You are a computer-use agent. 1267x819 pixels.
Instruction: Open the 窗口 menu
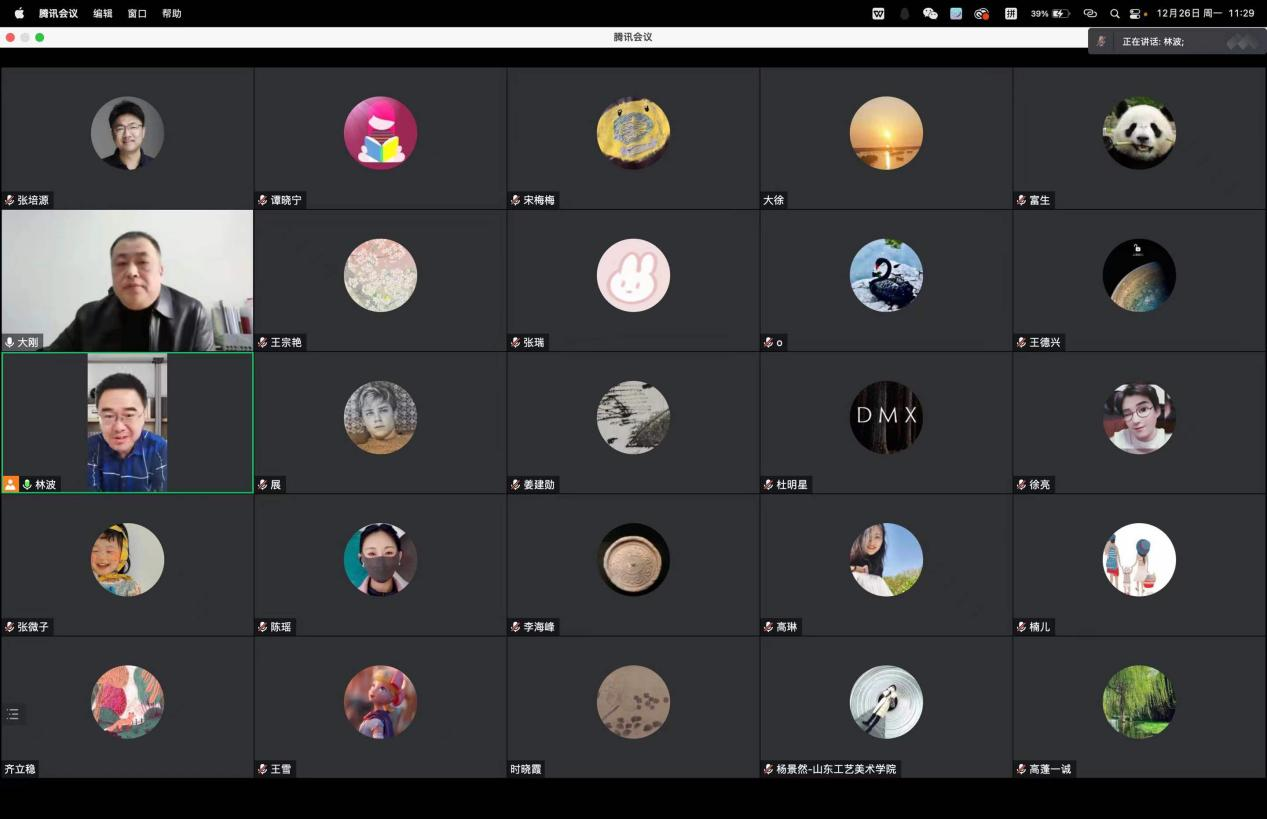tap(138, 14)
